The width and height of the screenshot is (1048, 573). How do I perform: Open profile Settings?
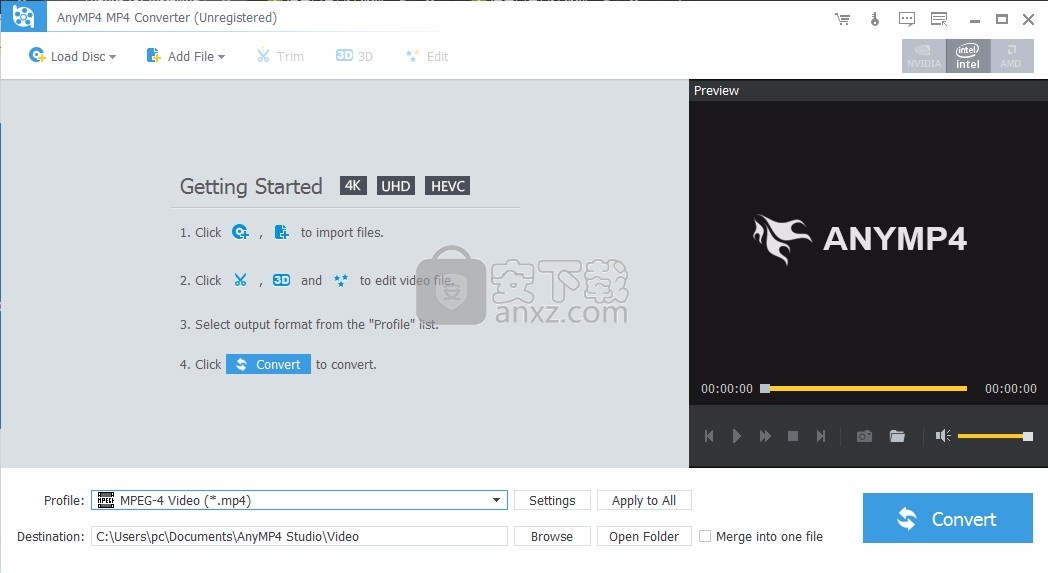552,500
